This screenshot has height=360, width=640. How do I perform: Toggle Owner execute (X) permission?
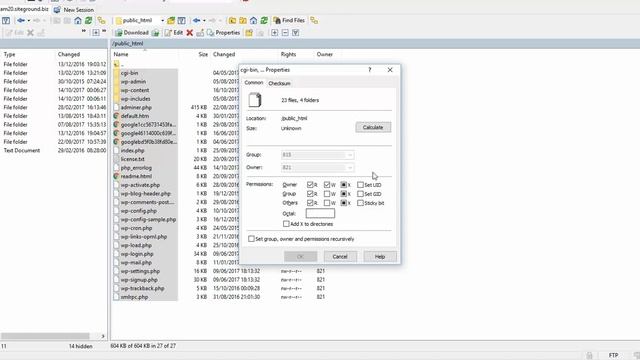coord(344,185)
